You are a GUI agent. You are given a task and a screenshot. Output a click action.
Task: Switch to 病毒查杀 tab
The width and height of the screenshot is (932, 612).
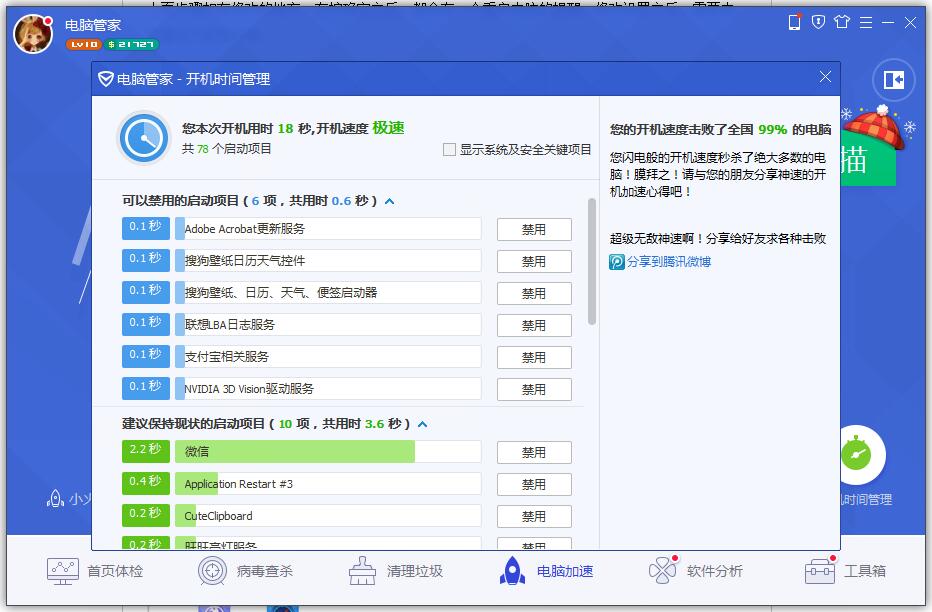coord(245,571)
